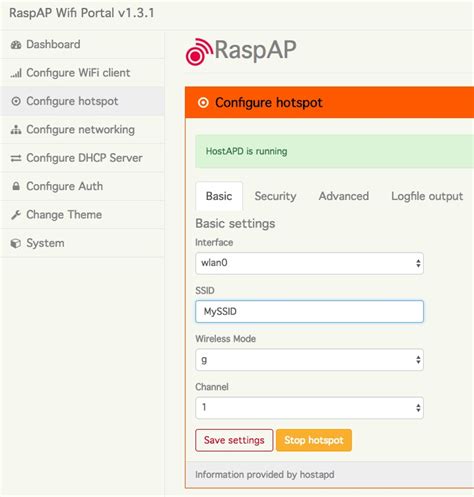
Task: Click the Configure hotspot panel title text
Action: (269, 103)
